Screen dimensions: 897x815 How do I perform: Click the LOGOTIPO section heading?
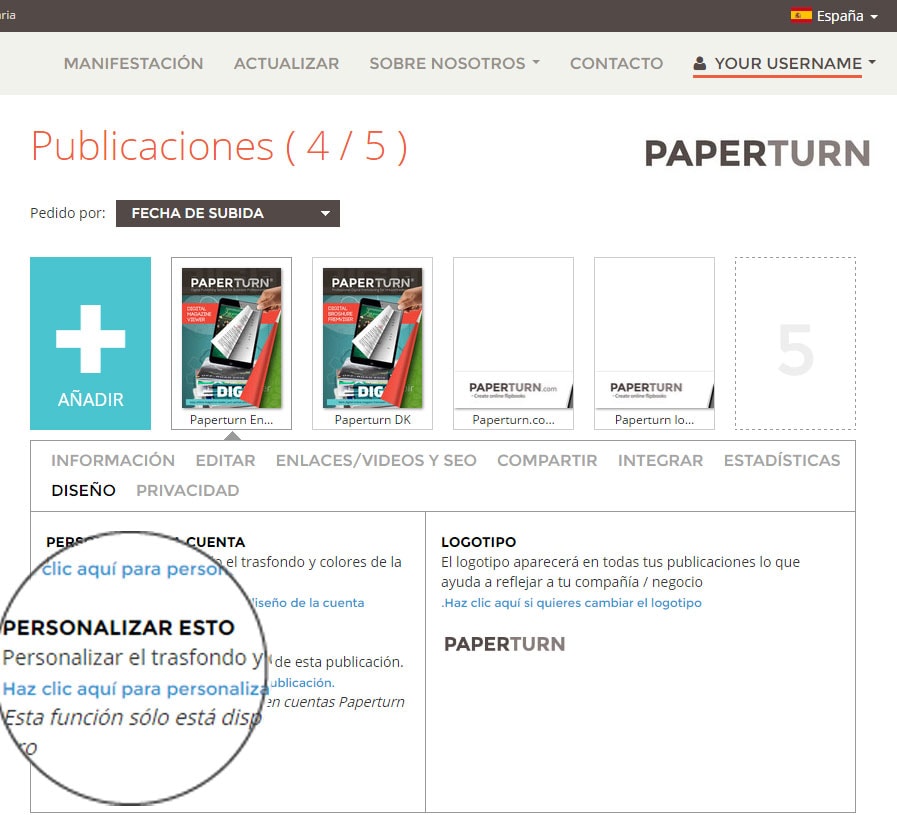[x=478, y=542]
